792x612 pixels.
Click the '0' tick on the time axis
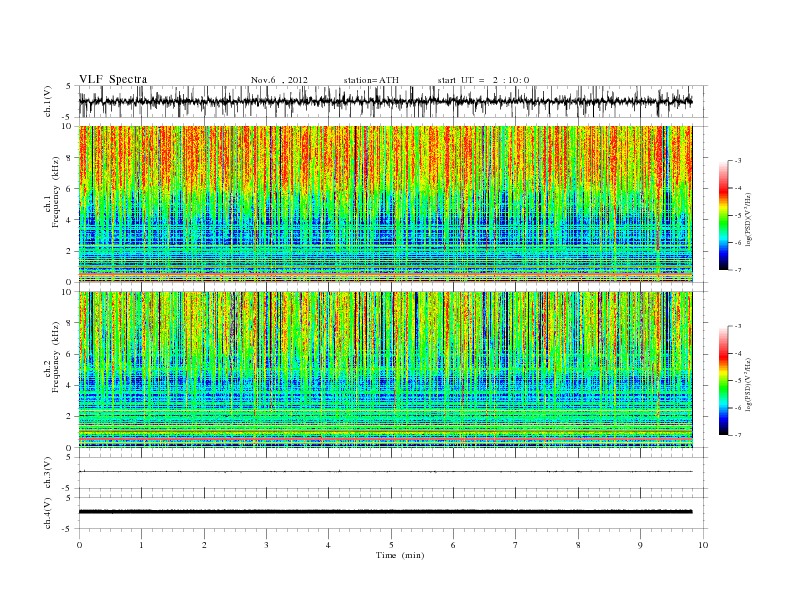pyautogui.click(x=79, y=545)
